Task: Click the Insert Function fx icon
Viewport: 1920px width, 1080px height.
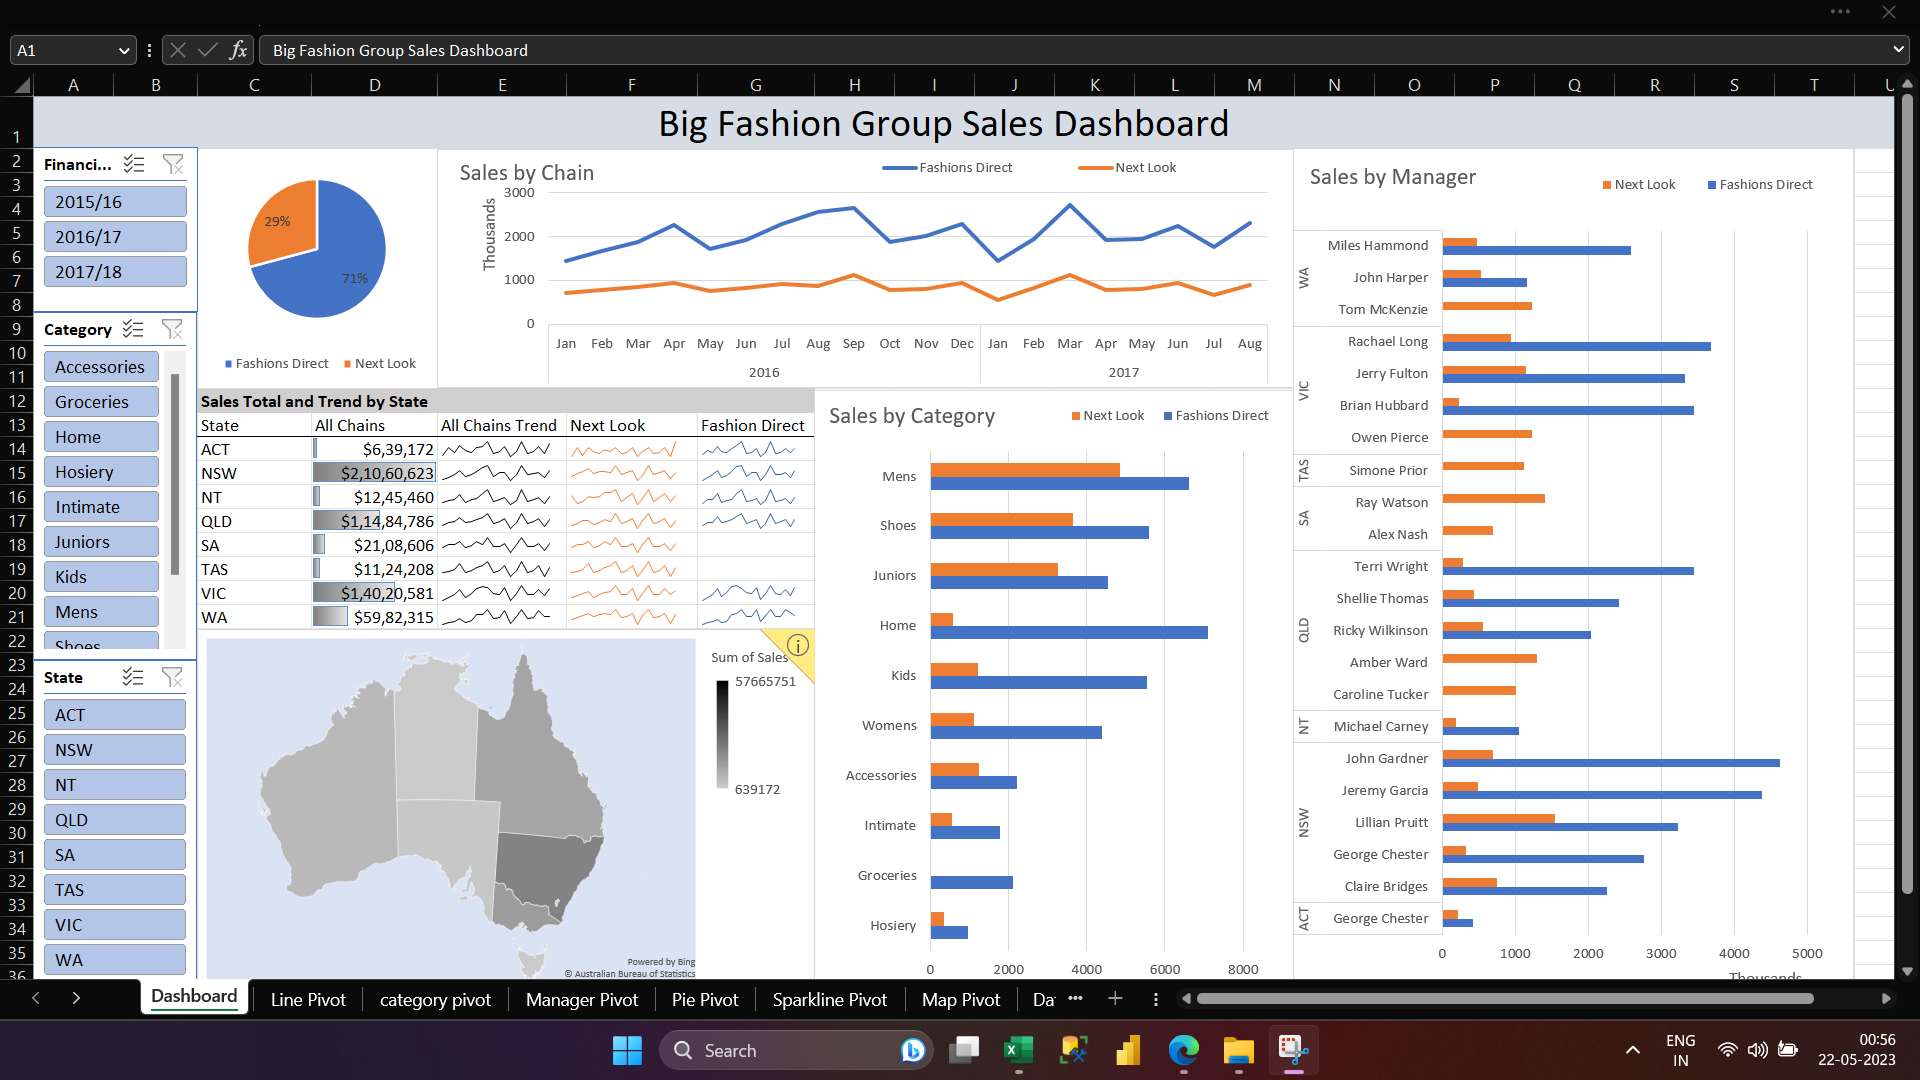Action: tap(238, 49)
